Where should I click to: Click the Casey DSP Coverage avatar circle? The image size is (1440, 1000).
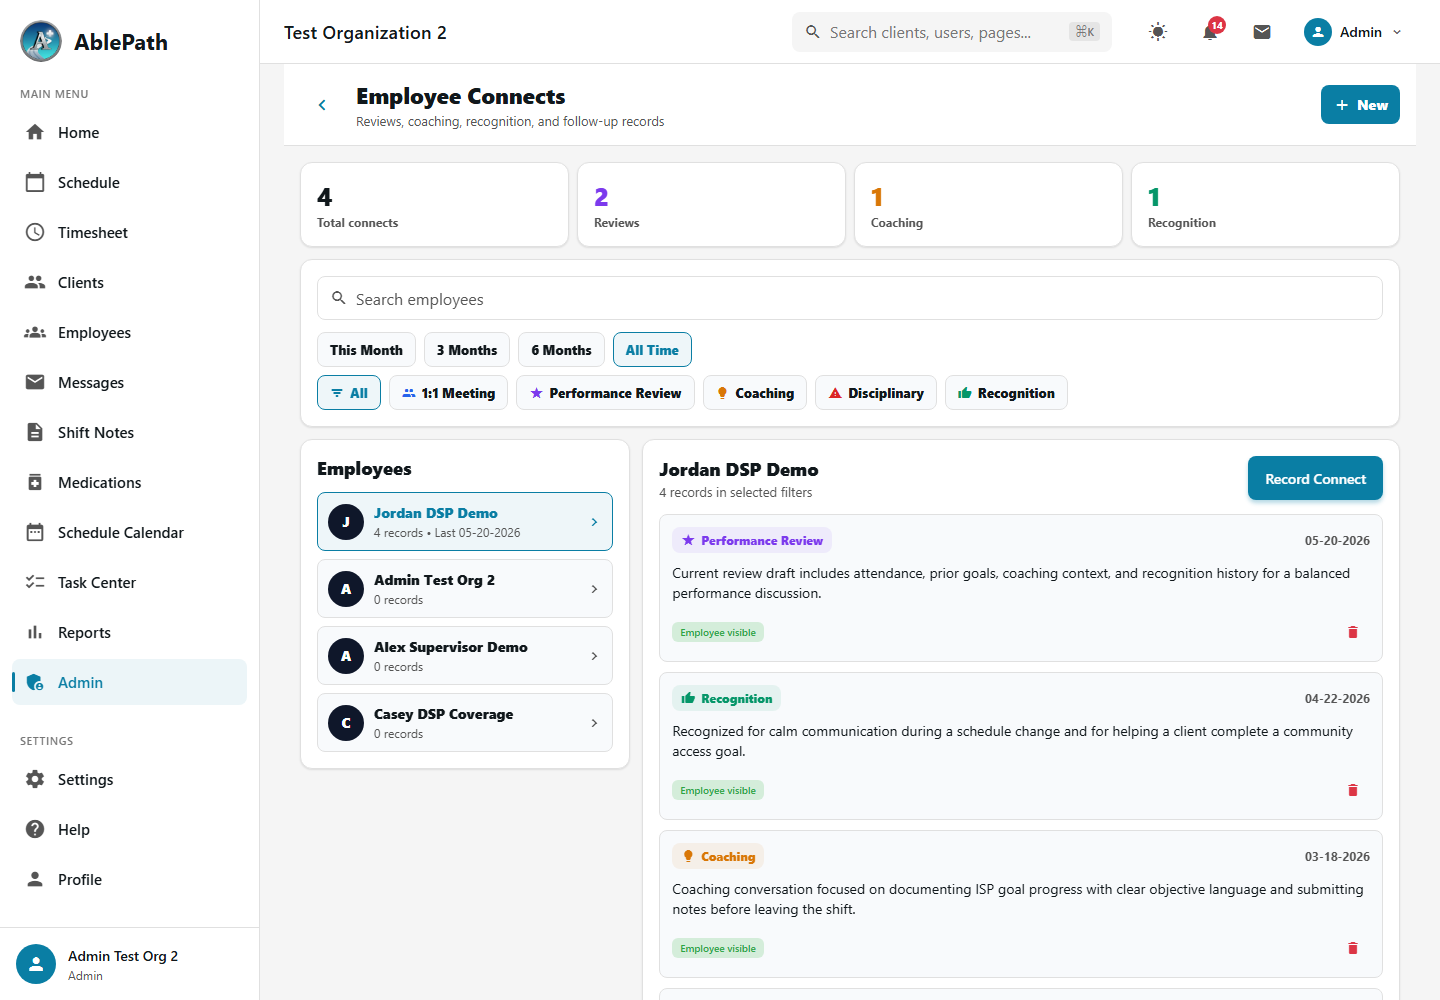(x=346, y=723)
